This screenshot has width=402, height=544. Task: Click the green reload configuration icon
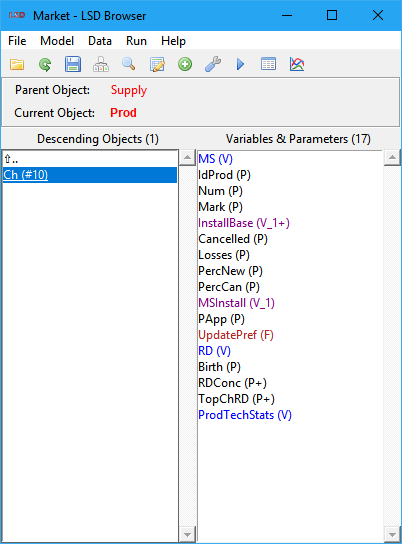point(45,65)
